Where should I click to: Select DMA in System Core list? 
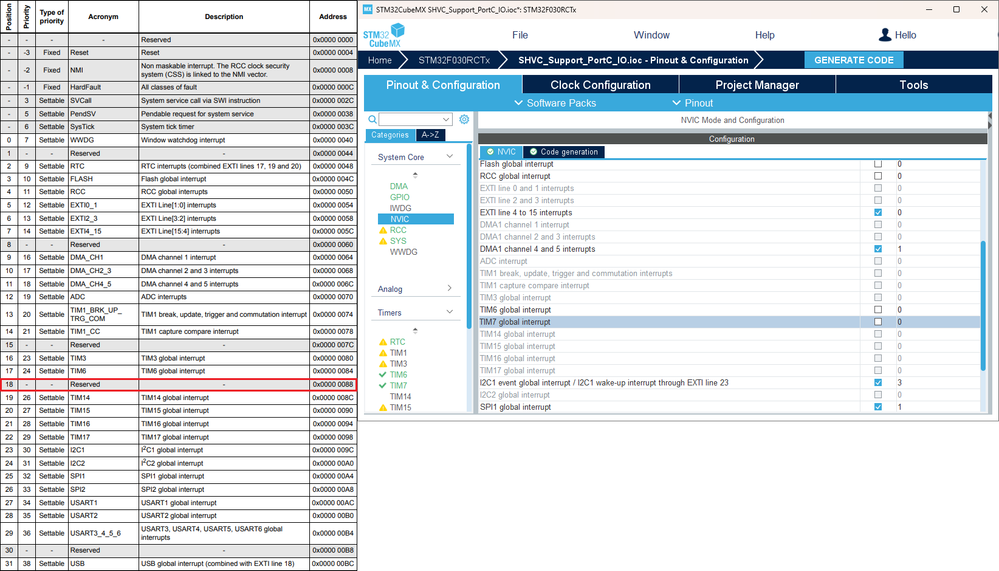click(399, 186)
